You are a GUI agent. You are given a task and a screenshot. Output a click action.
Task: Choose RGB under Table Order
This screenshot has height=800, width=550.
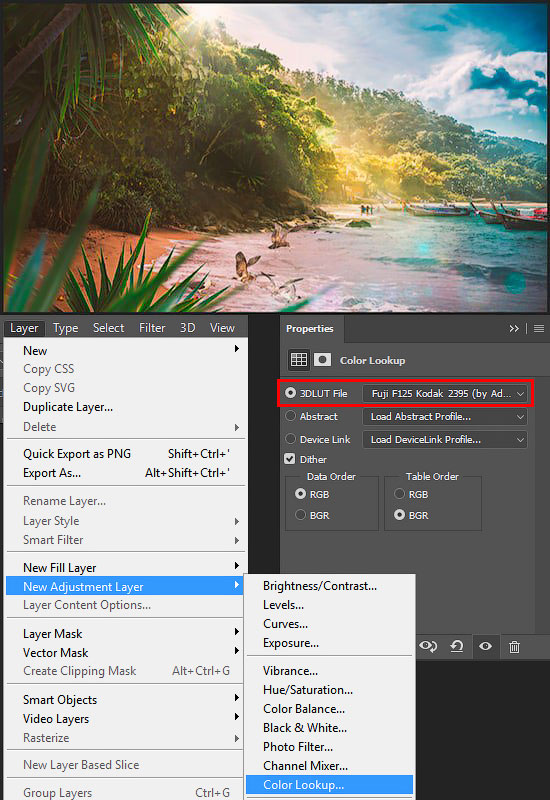pyautogui.click(x=399, y=494)
